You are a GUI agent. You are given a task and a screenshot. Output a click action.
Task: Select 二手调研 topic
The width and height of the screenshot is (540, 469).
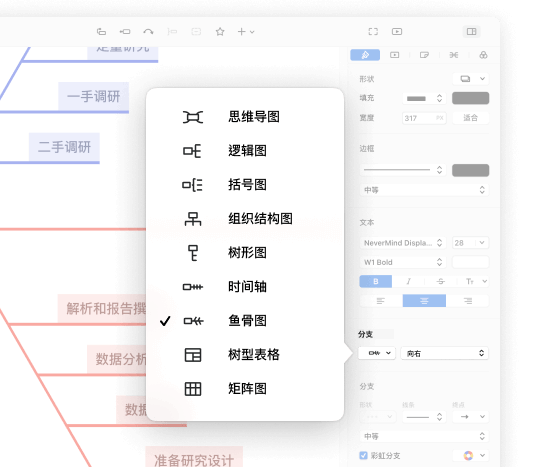[x=64, y=147]
